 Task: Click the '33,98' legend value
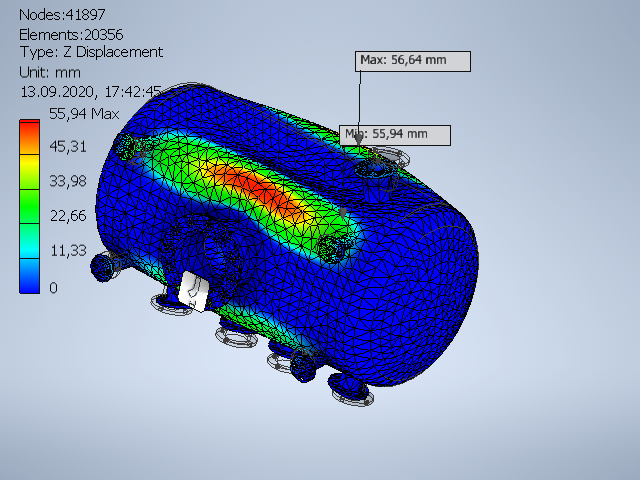(x=68, y=181)
